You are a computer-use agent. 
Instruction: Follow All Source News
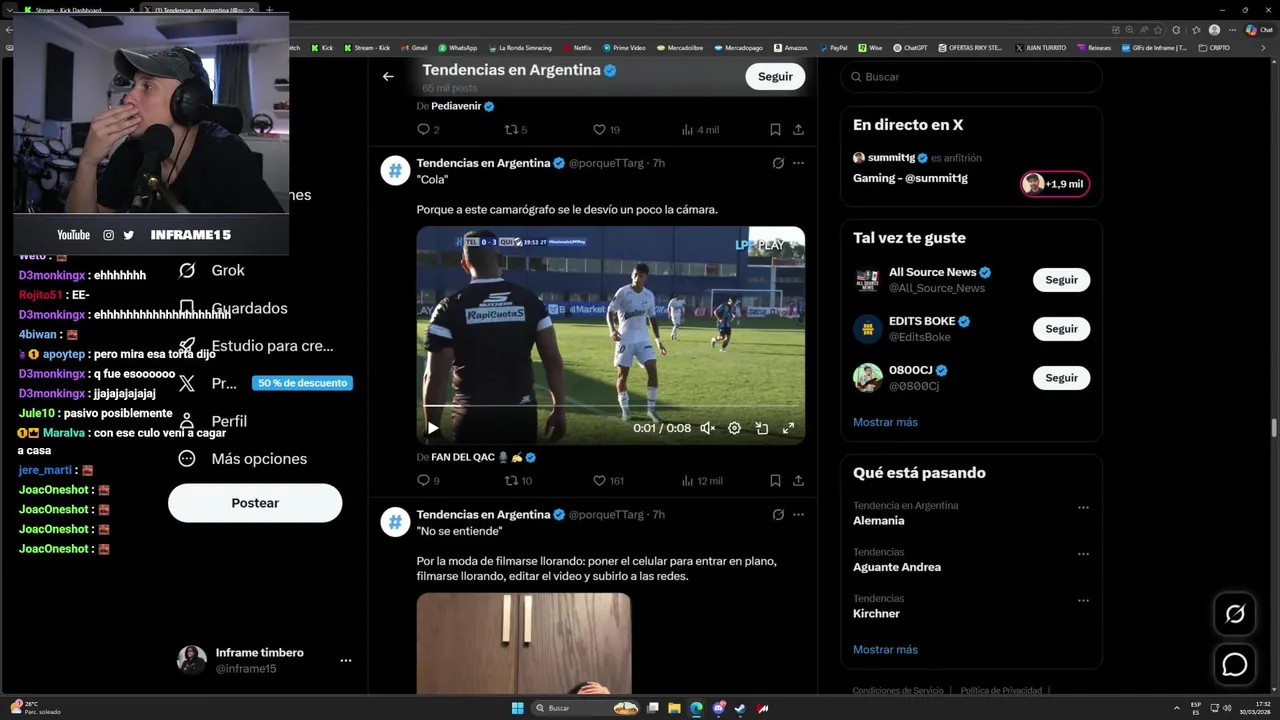coord(1061,280)
